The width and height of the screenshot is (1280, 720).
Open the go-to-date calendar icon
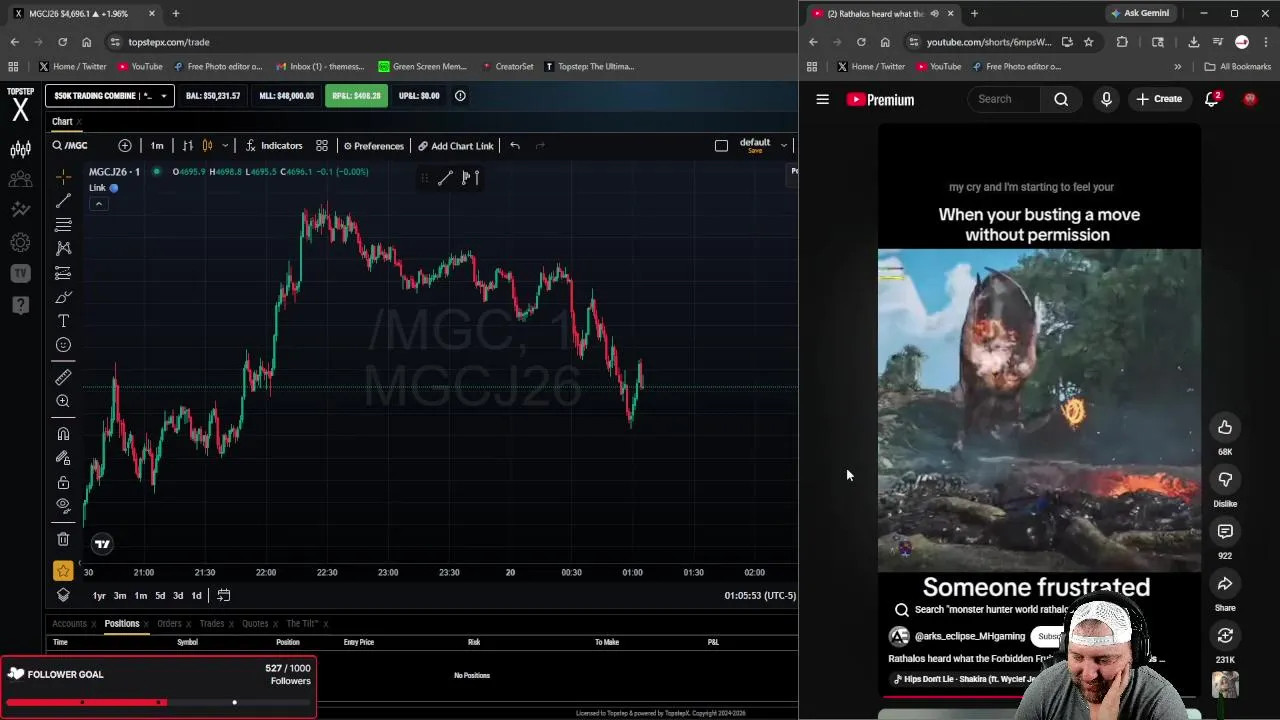click(x=224, y=596)
